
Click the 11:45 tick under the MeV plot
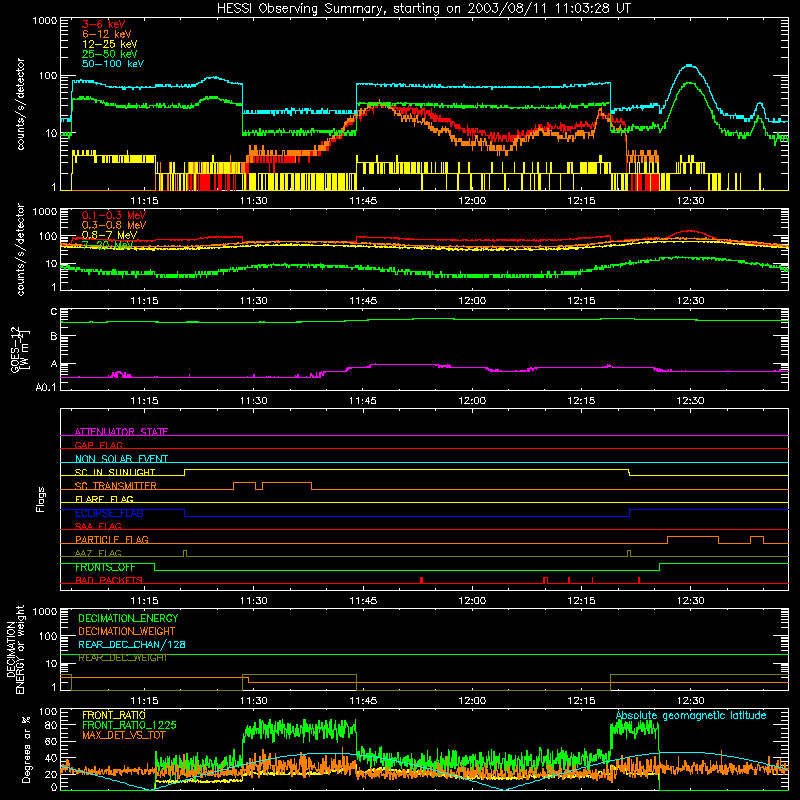pos(363,301)
